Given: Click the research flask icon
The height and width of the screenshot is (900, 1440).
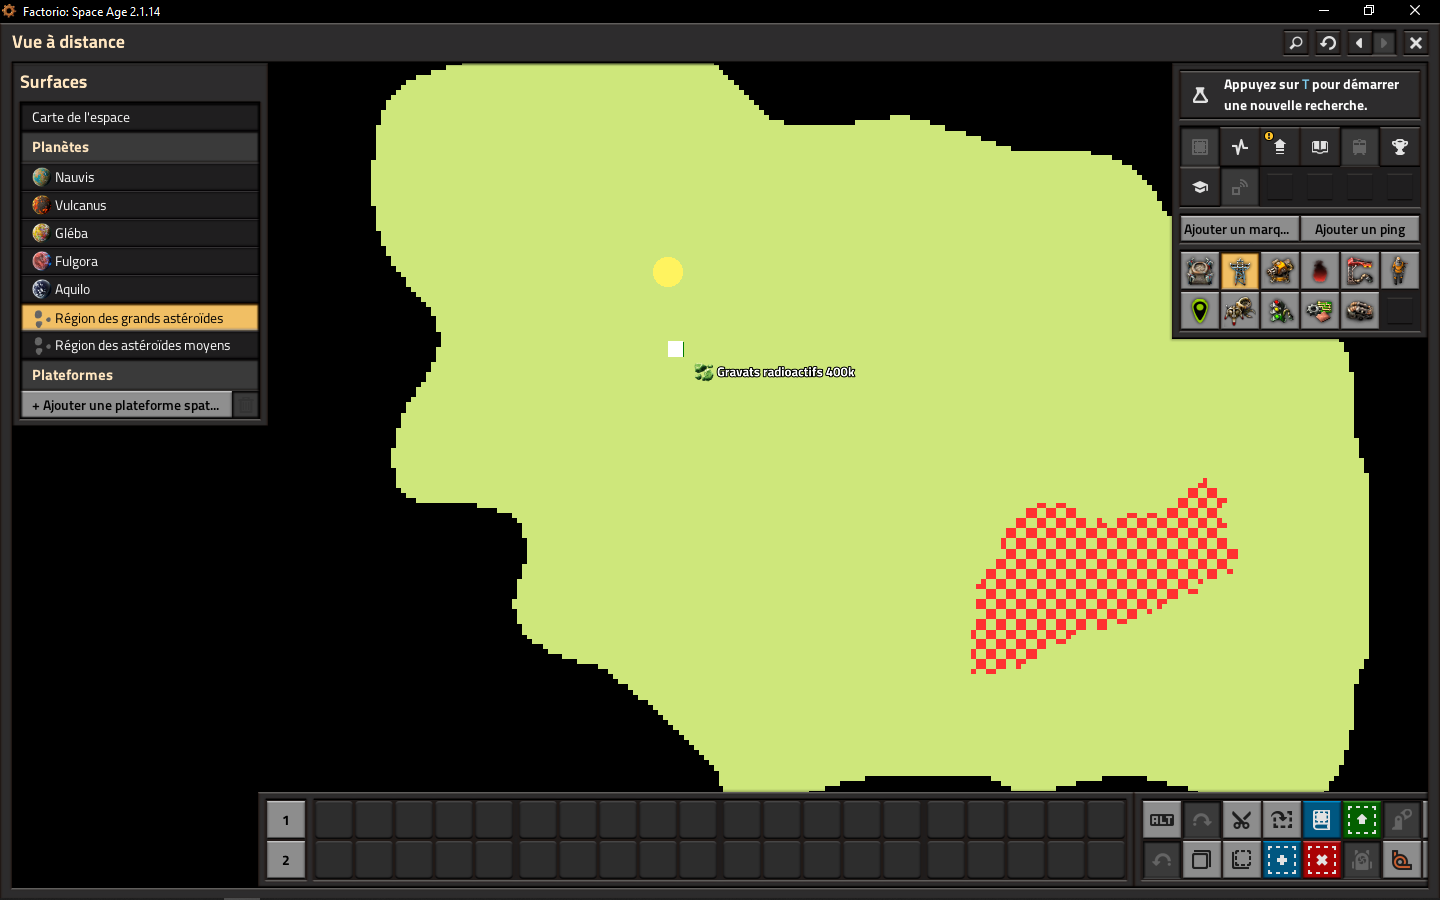Looking at the screenshot, I should (x=1200, y=95).
